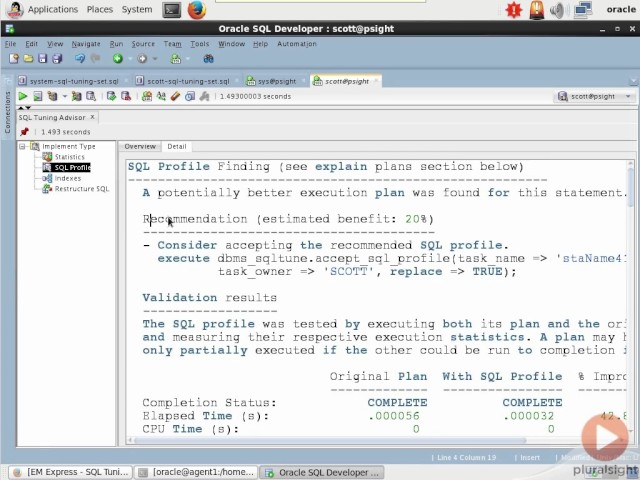Click the 'Validation results' heading text
640x480 pixels.
click(x=209, y=298)
